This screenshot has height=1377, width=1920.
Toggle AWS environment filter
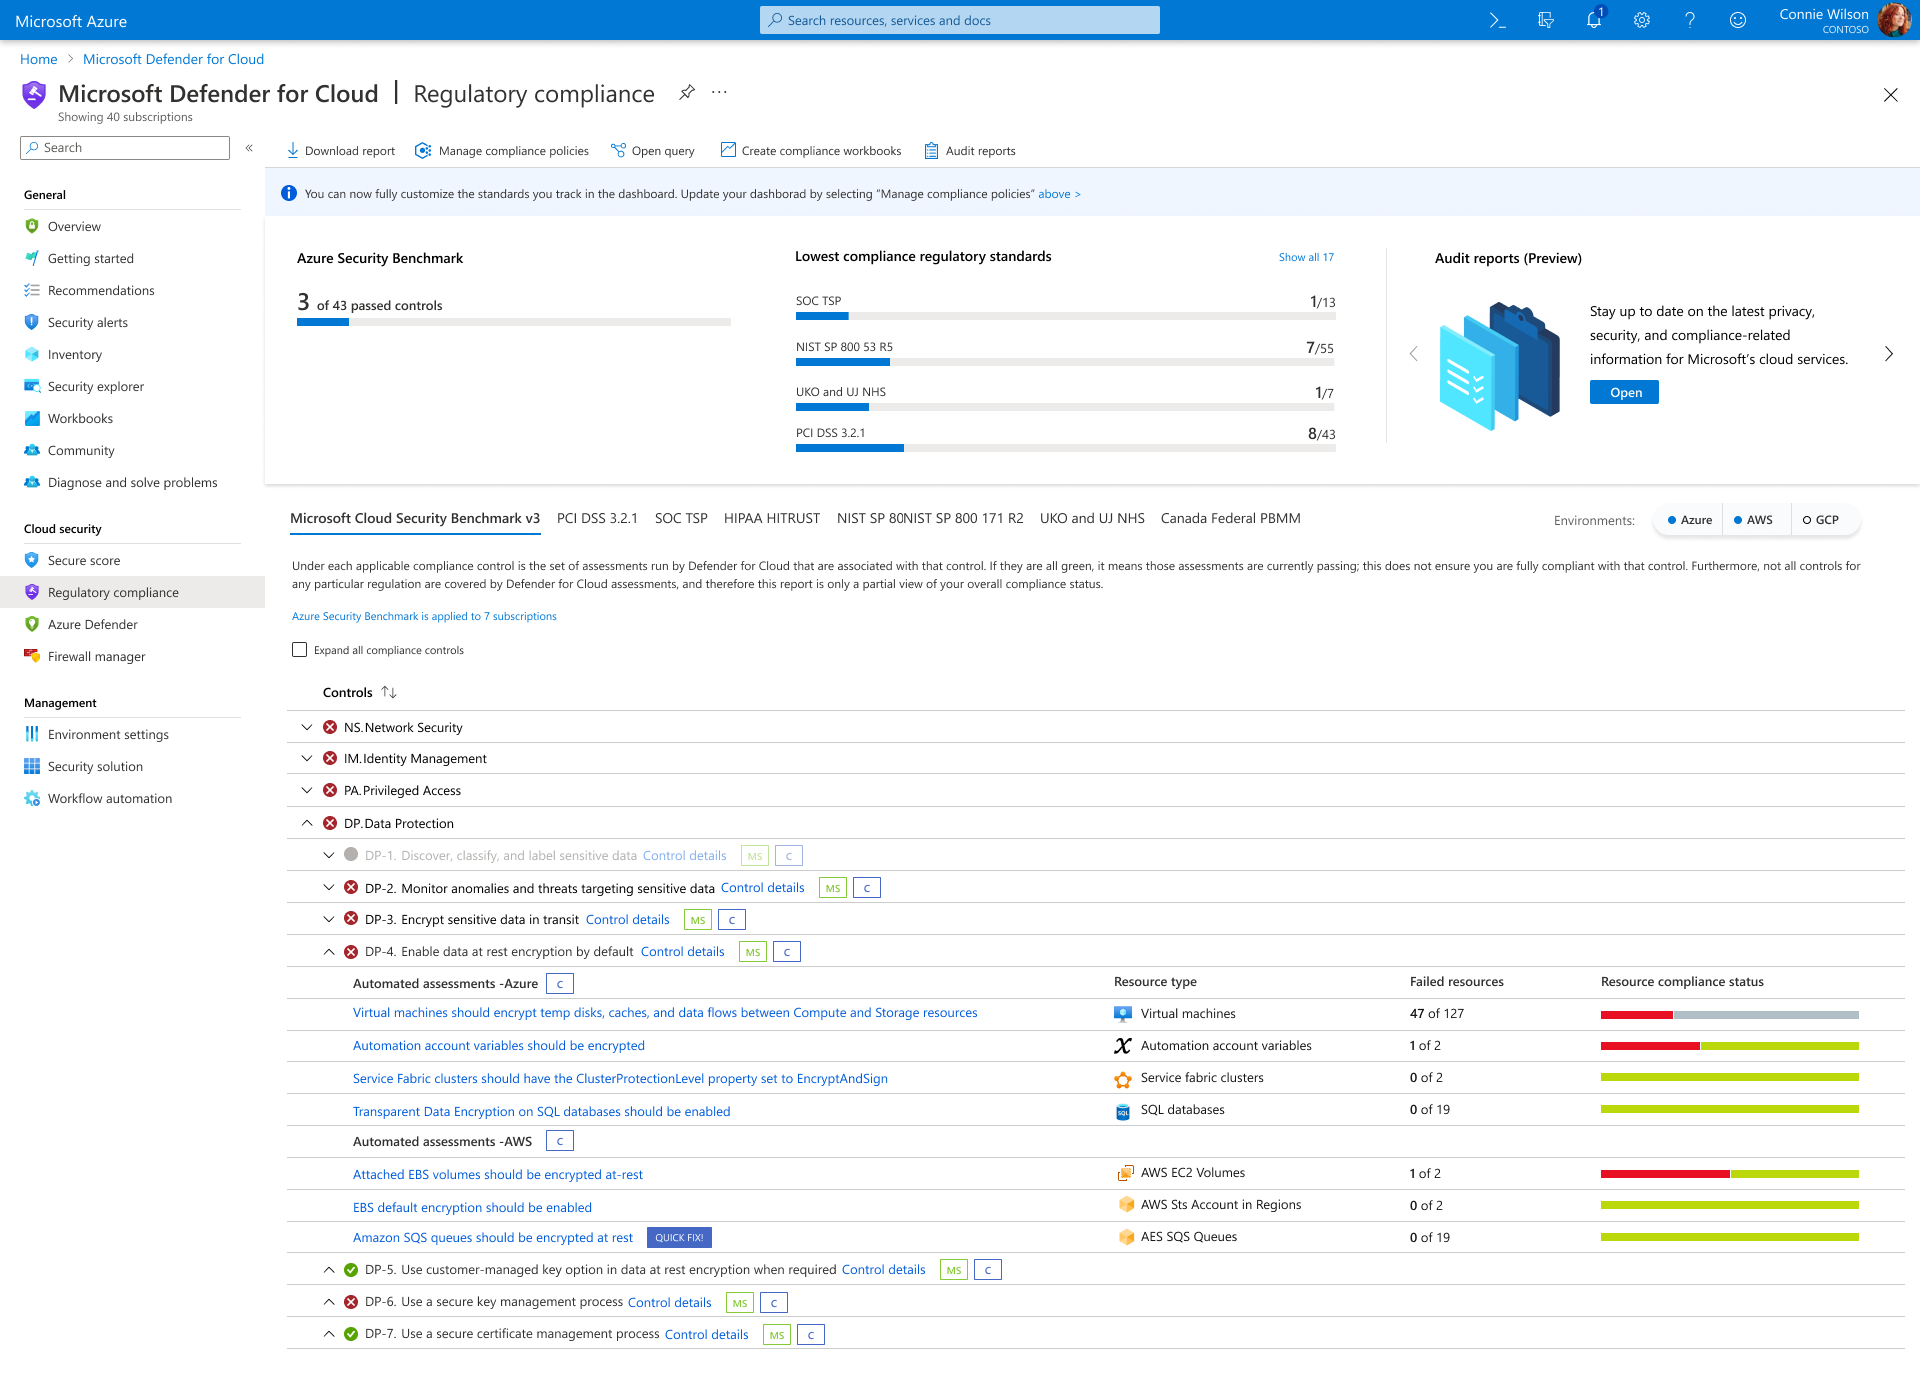tap(1753, 520)
